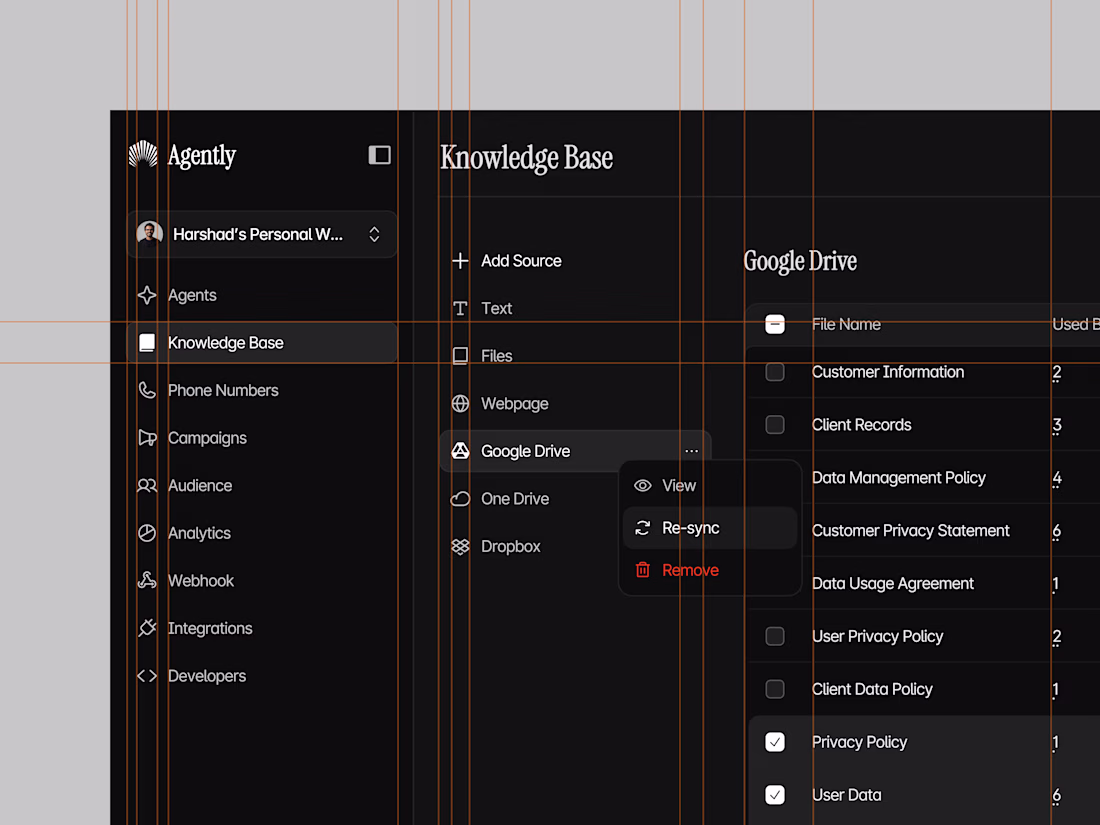Screen dimensions: 1100x825
Task: Collapse the sidebar with the panel icon
Action: pos(380,155)
